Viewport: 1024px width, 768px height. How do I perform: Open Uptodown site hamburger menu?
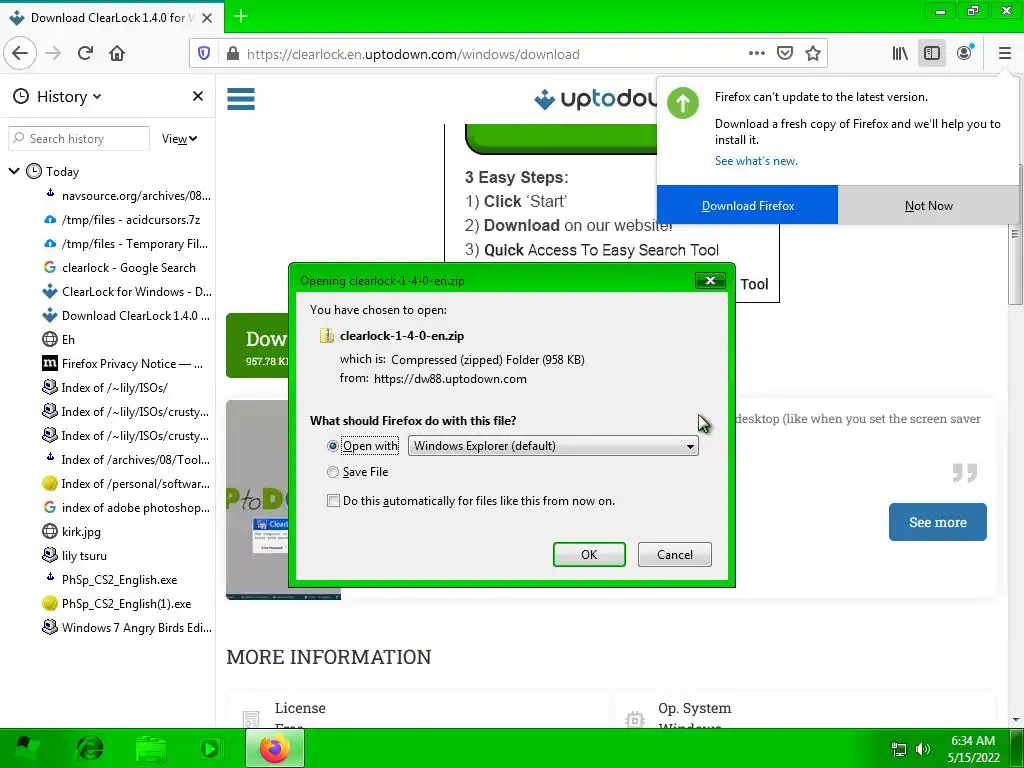pos(241,99)
